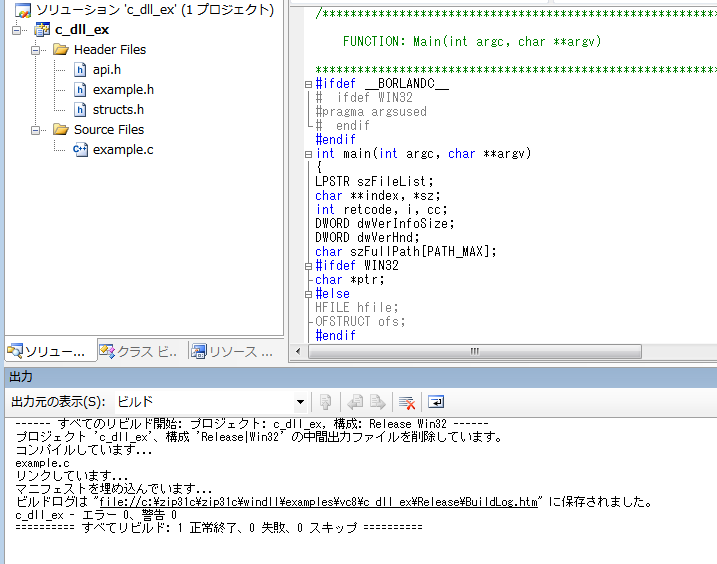Click the c_dll_ex project icon

[x=42, y=30]
